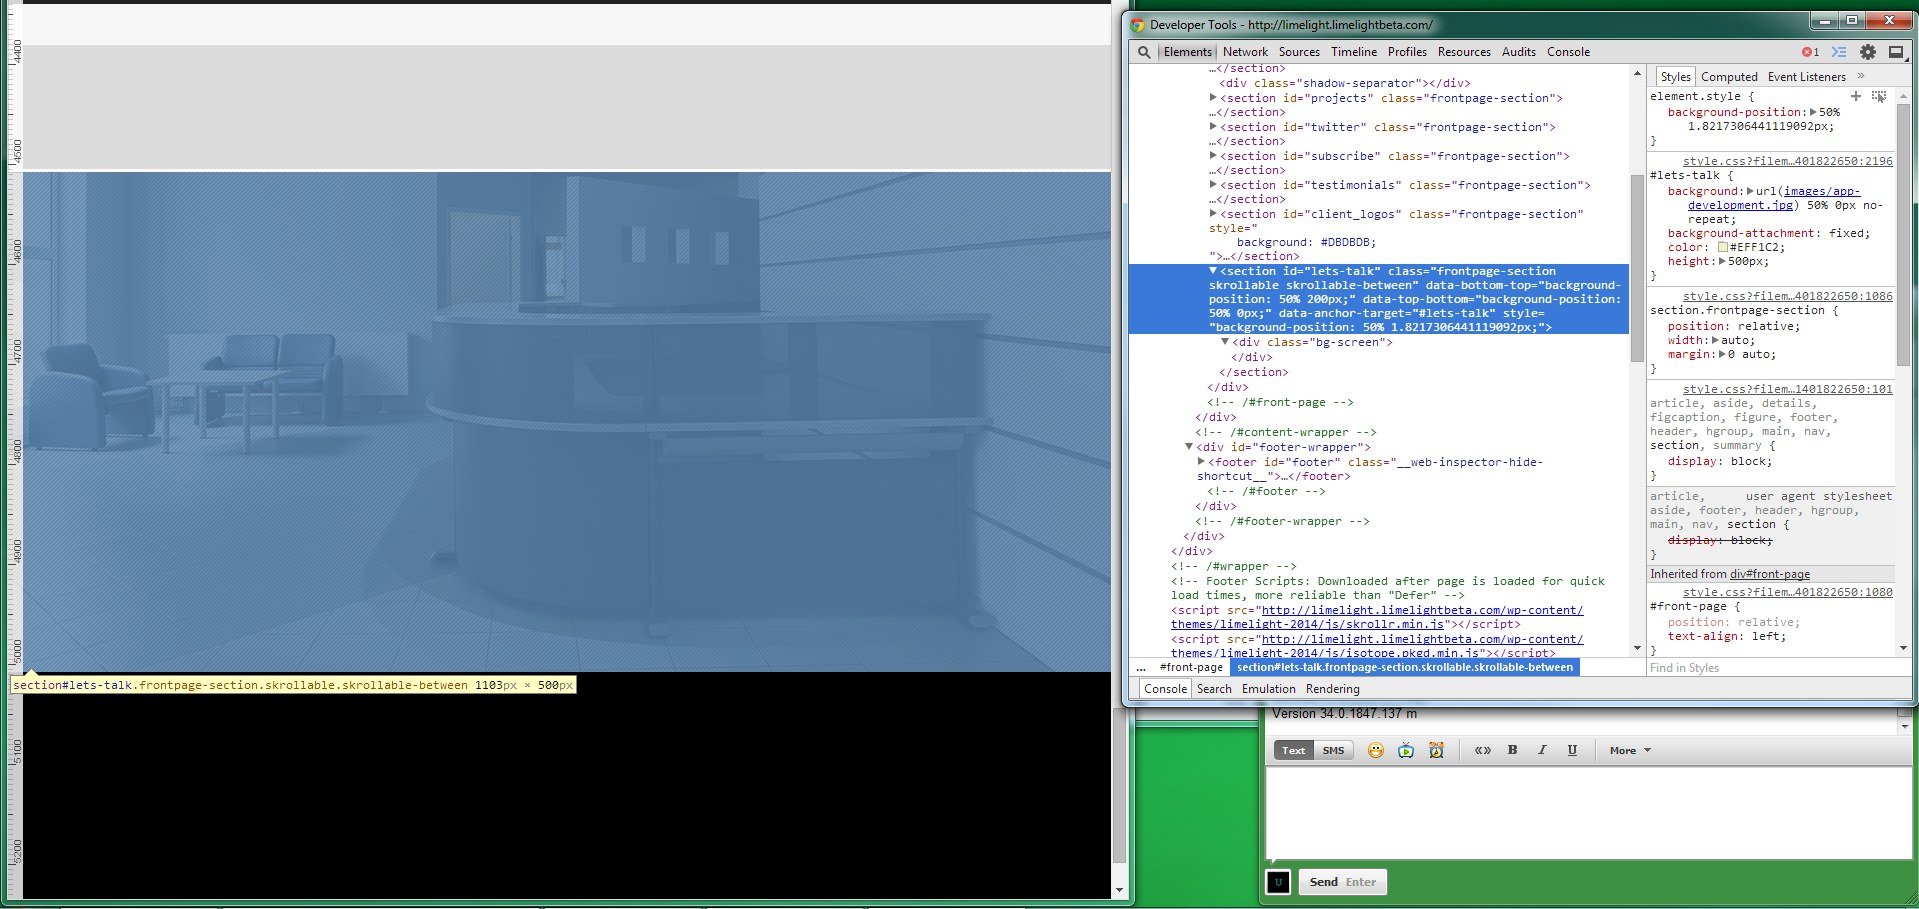The height and width of the screenshot is (909, 1919).
Task: Click the black U avatar icon
Action: click(1278, 882)
